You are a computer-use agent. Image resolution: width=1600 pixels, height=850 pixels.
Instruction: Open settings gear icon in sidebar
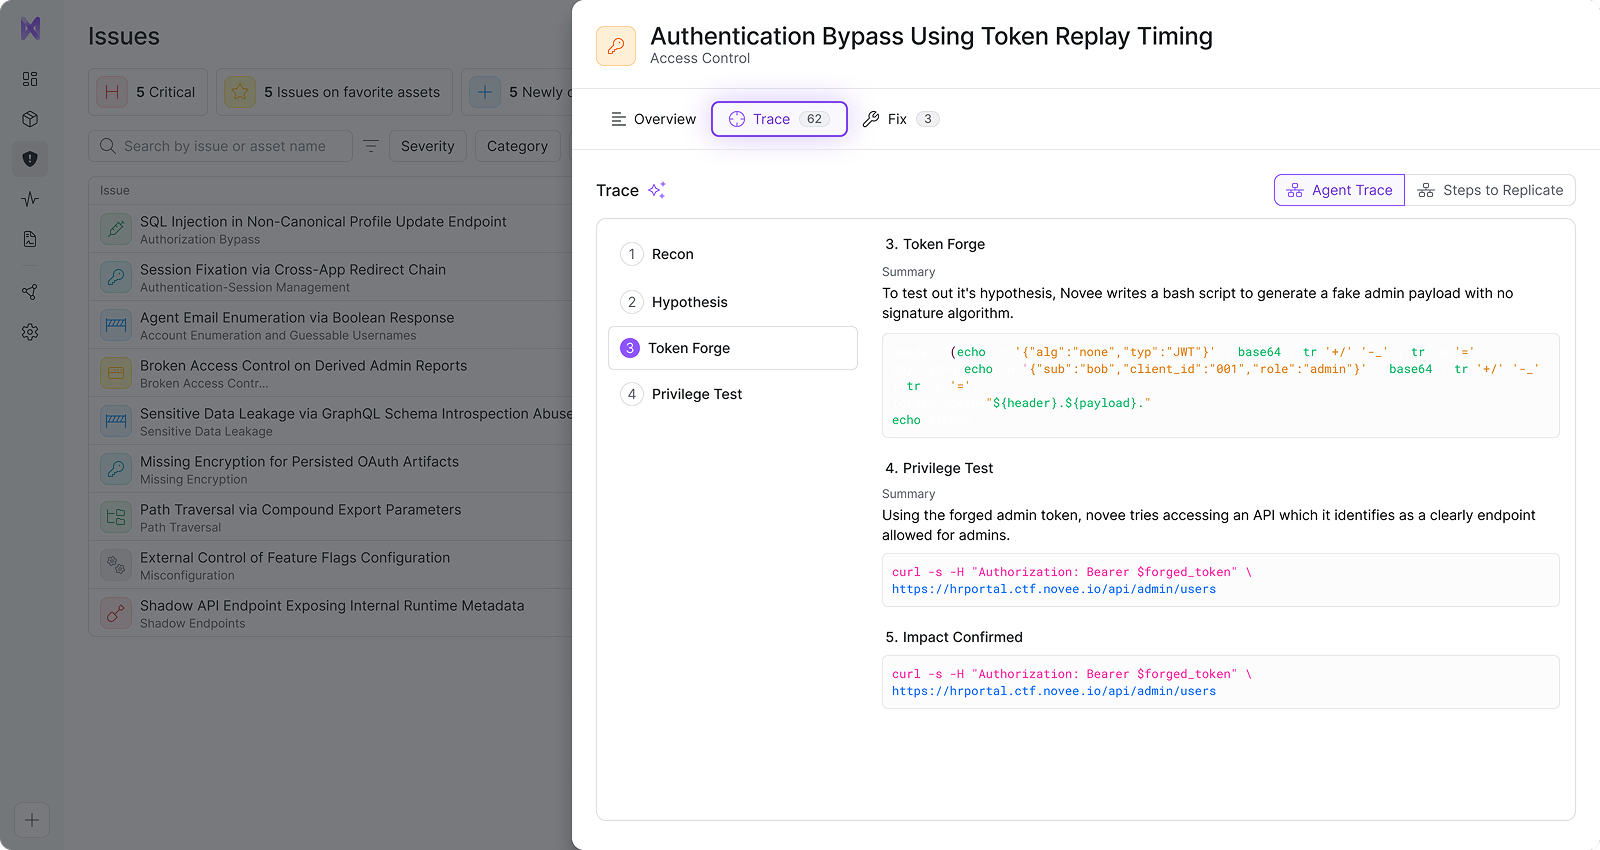(30, 332)
